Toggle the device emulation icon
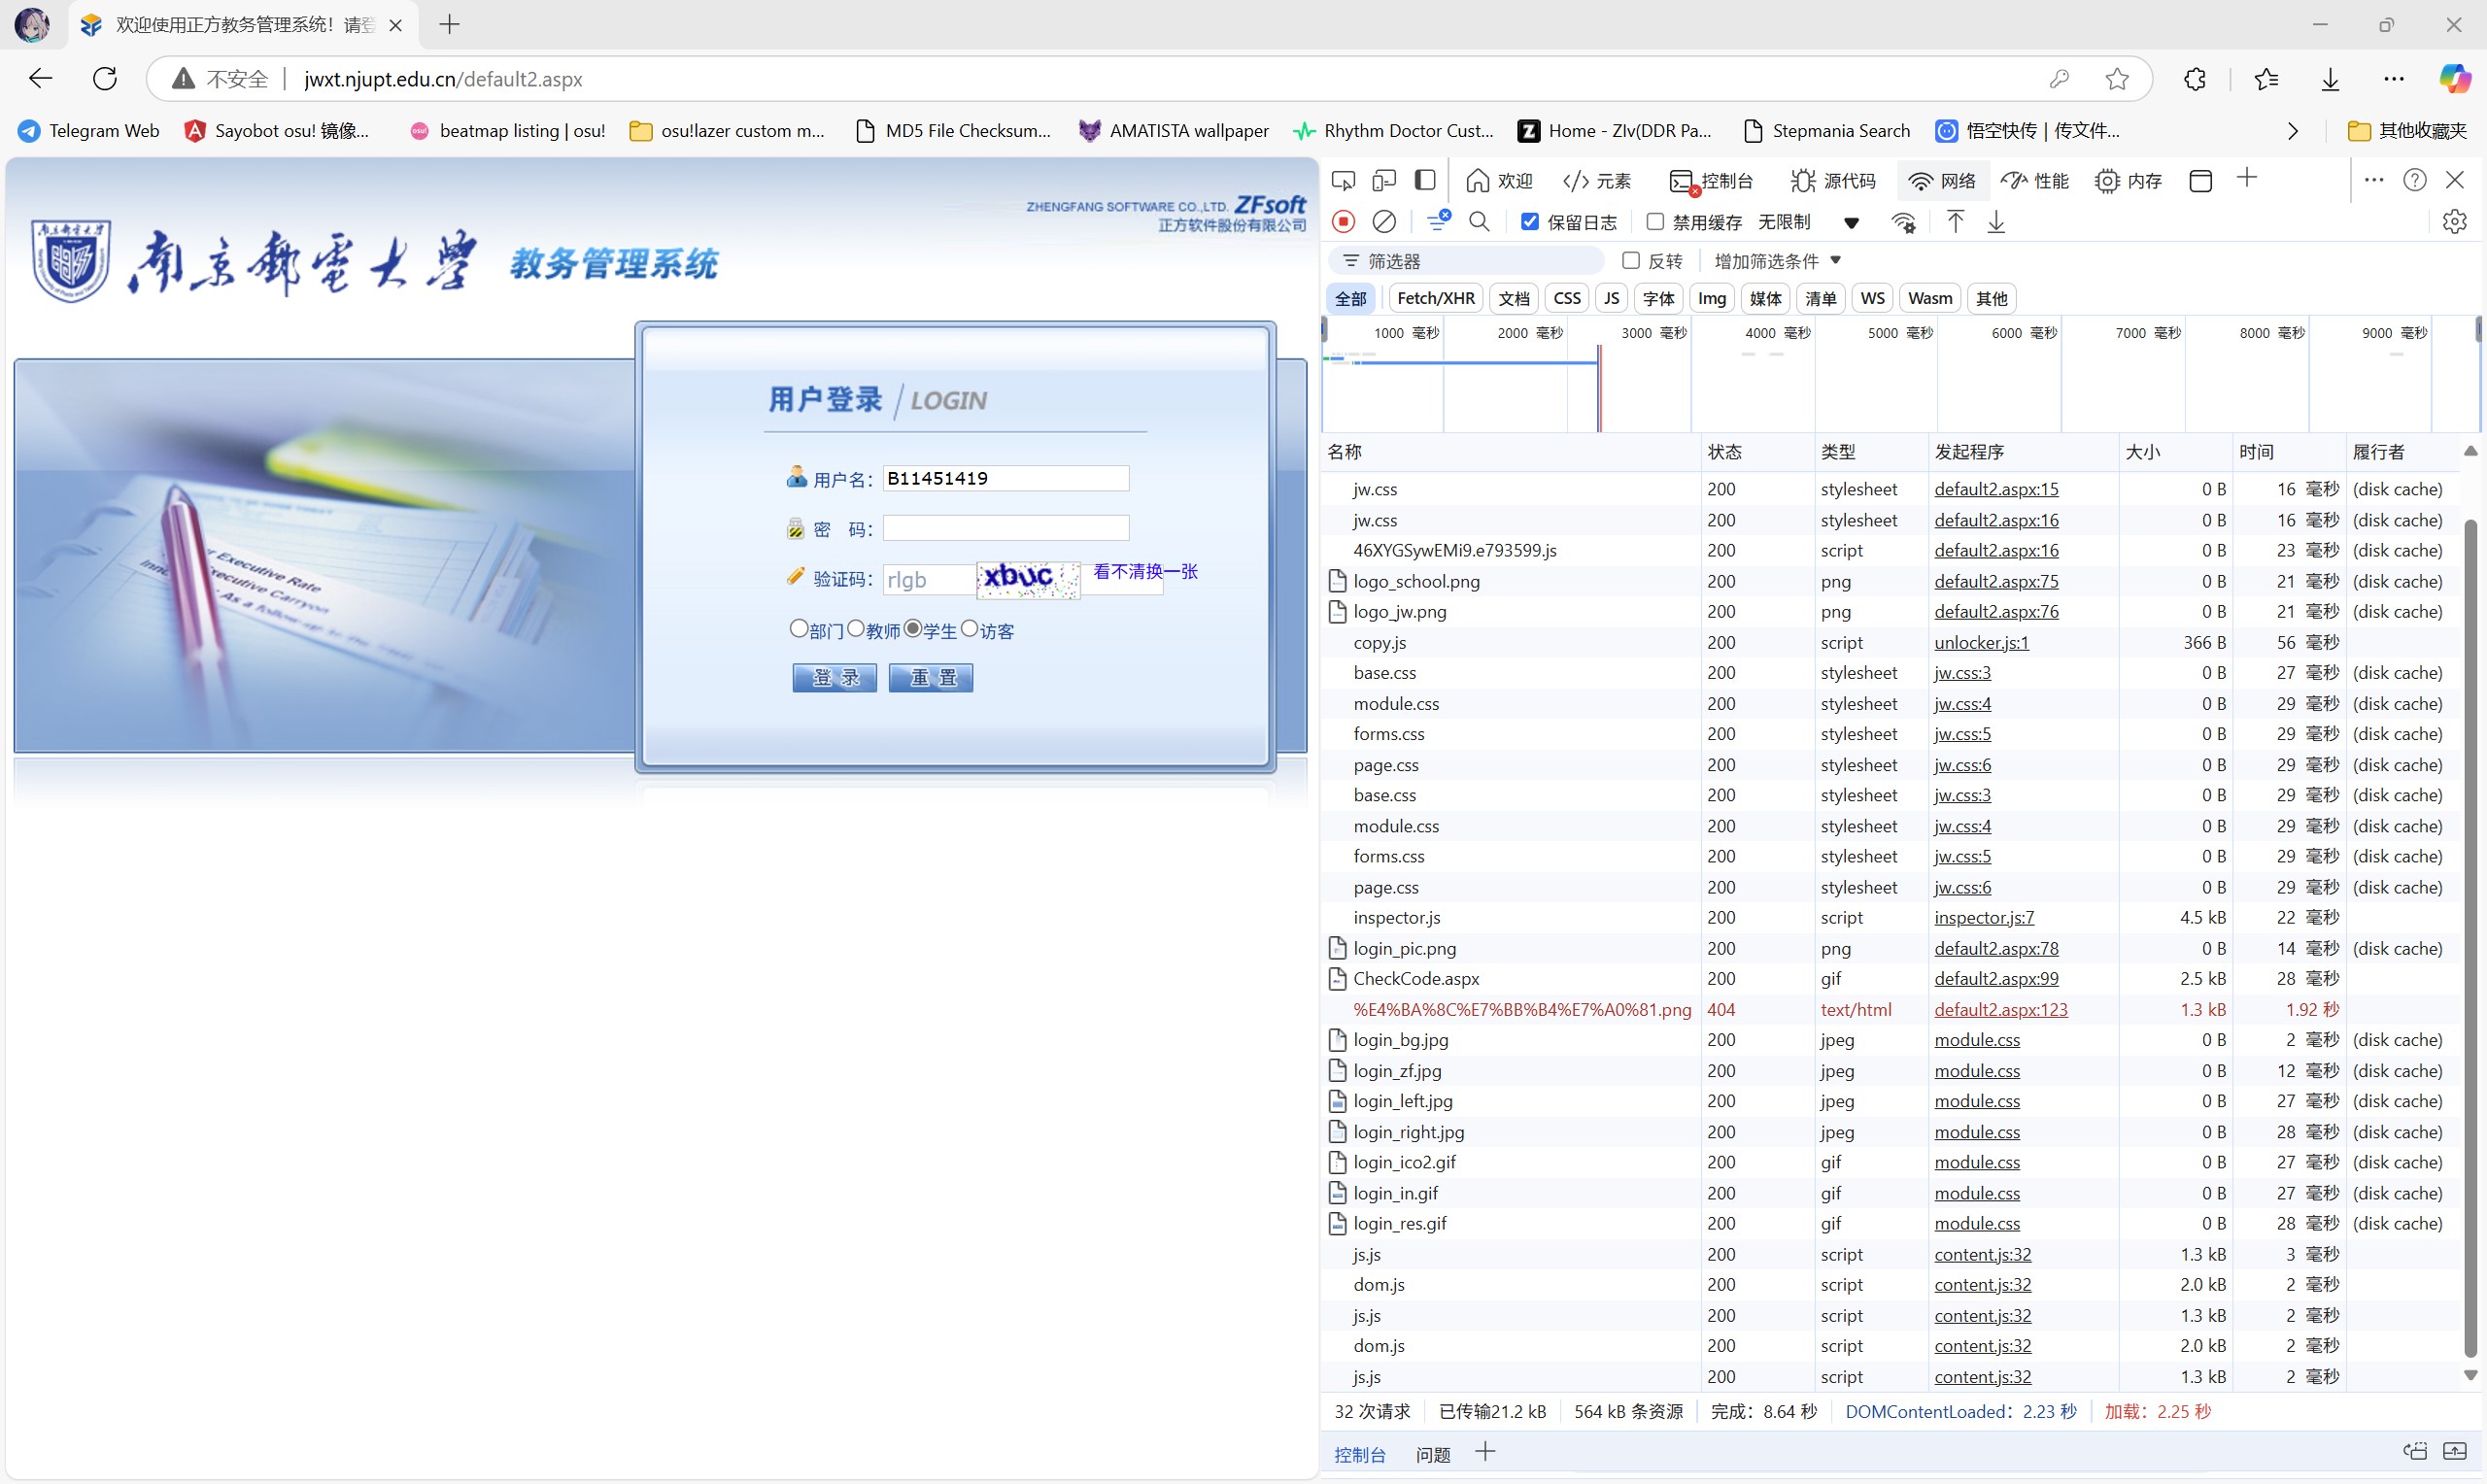The image size is (2487, 1484). point(1384,181)
